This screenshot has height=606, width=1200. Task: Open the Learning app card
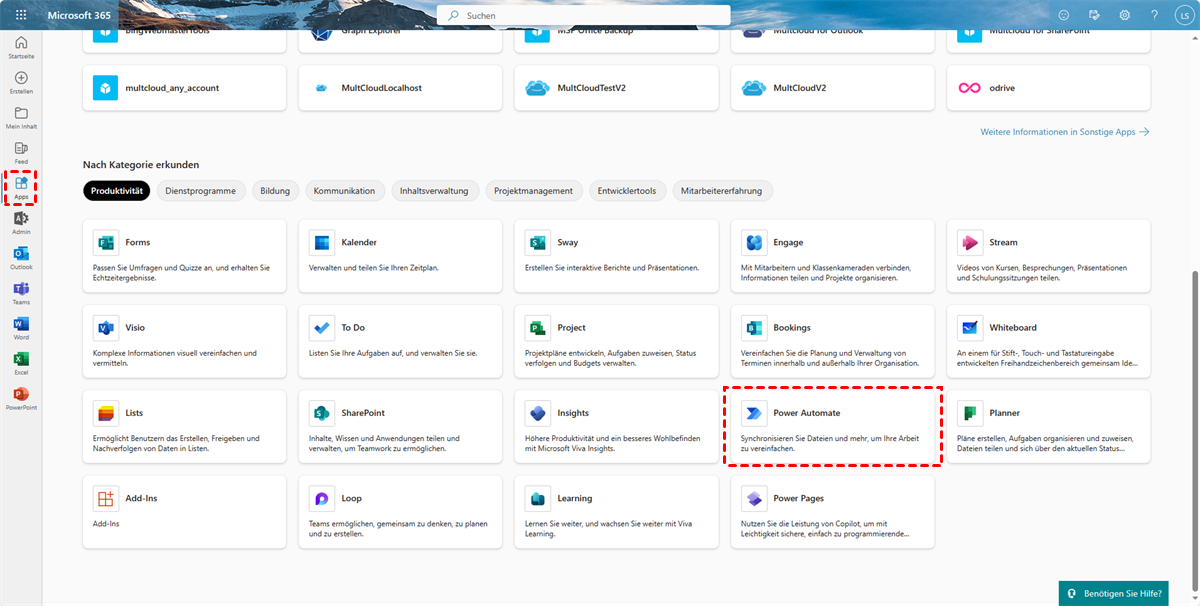pyautogui.click(x=616, y=512)
